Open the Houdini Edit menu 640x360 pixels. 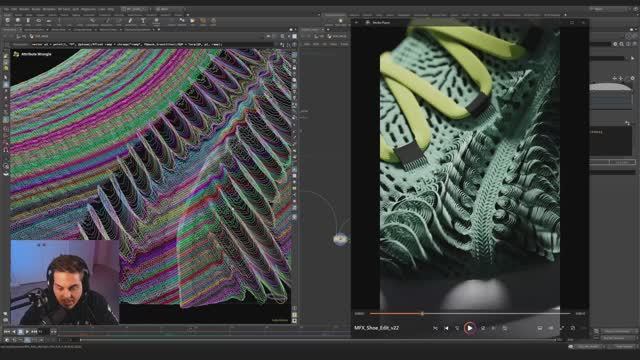pyautogui.click(x=14, y=9)
